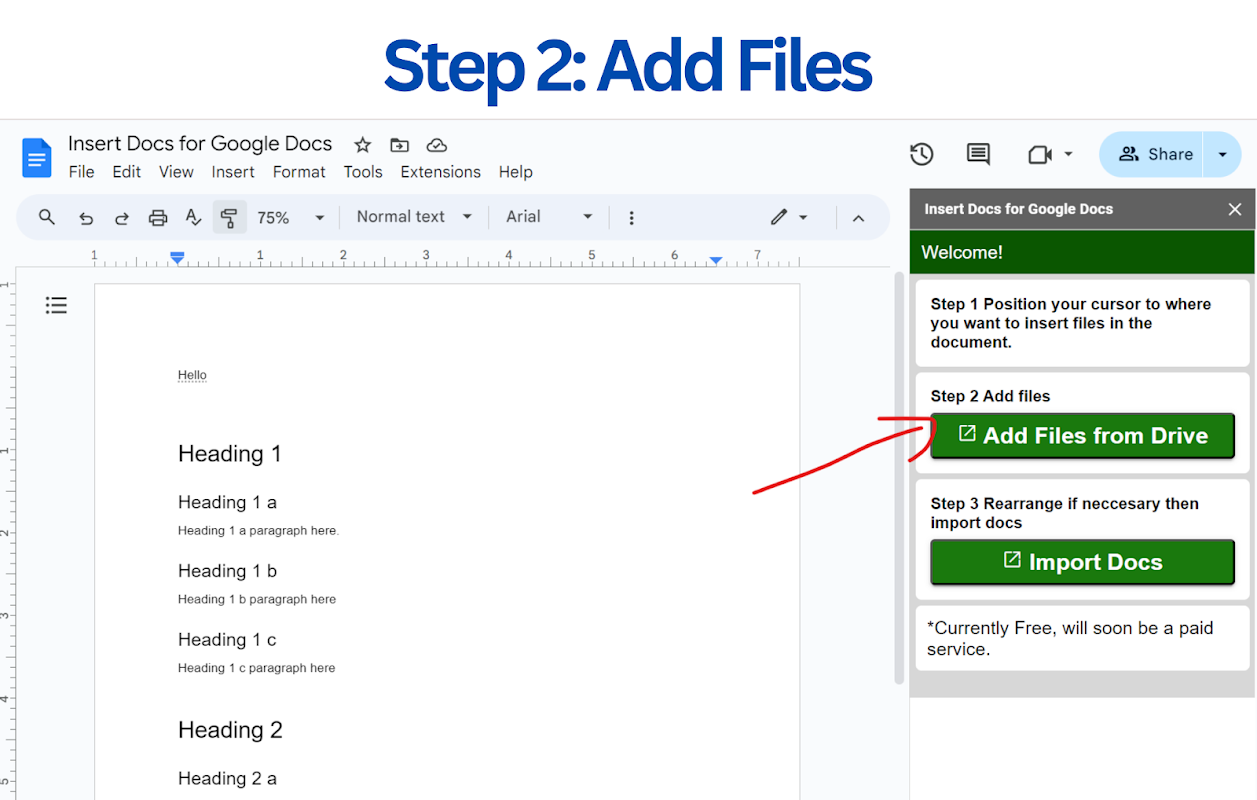Click the Heading 1 a paragraph text
The width and height of the screenshot is (1257, 800).
click(x=258, y=531)
